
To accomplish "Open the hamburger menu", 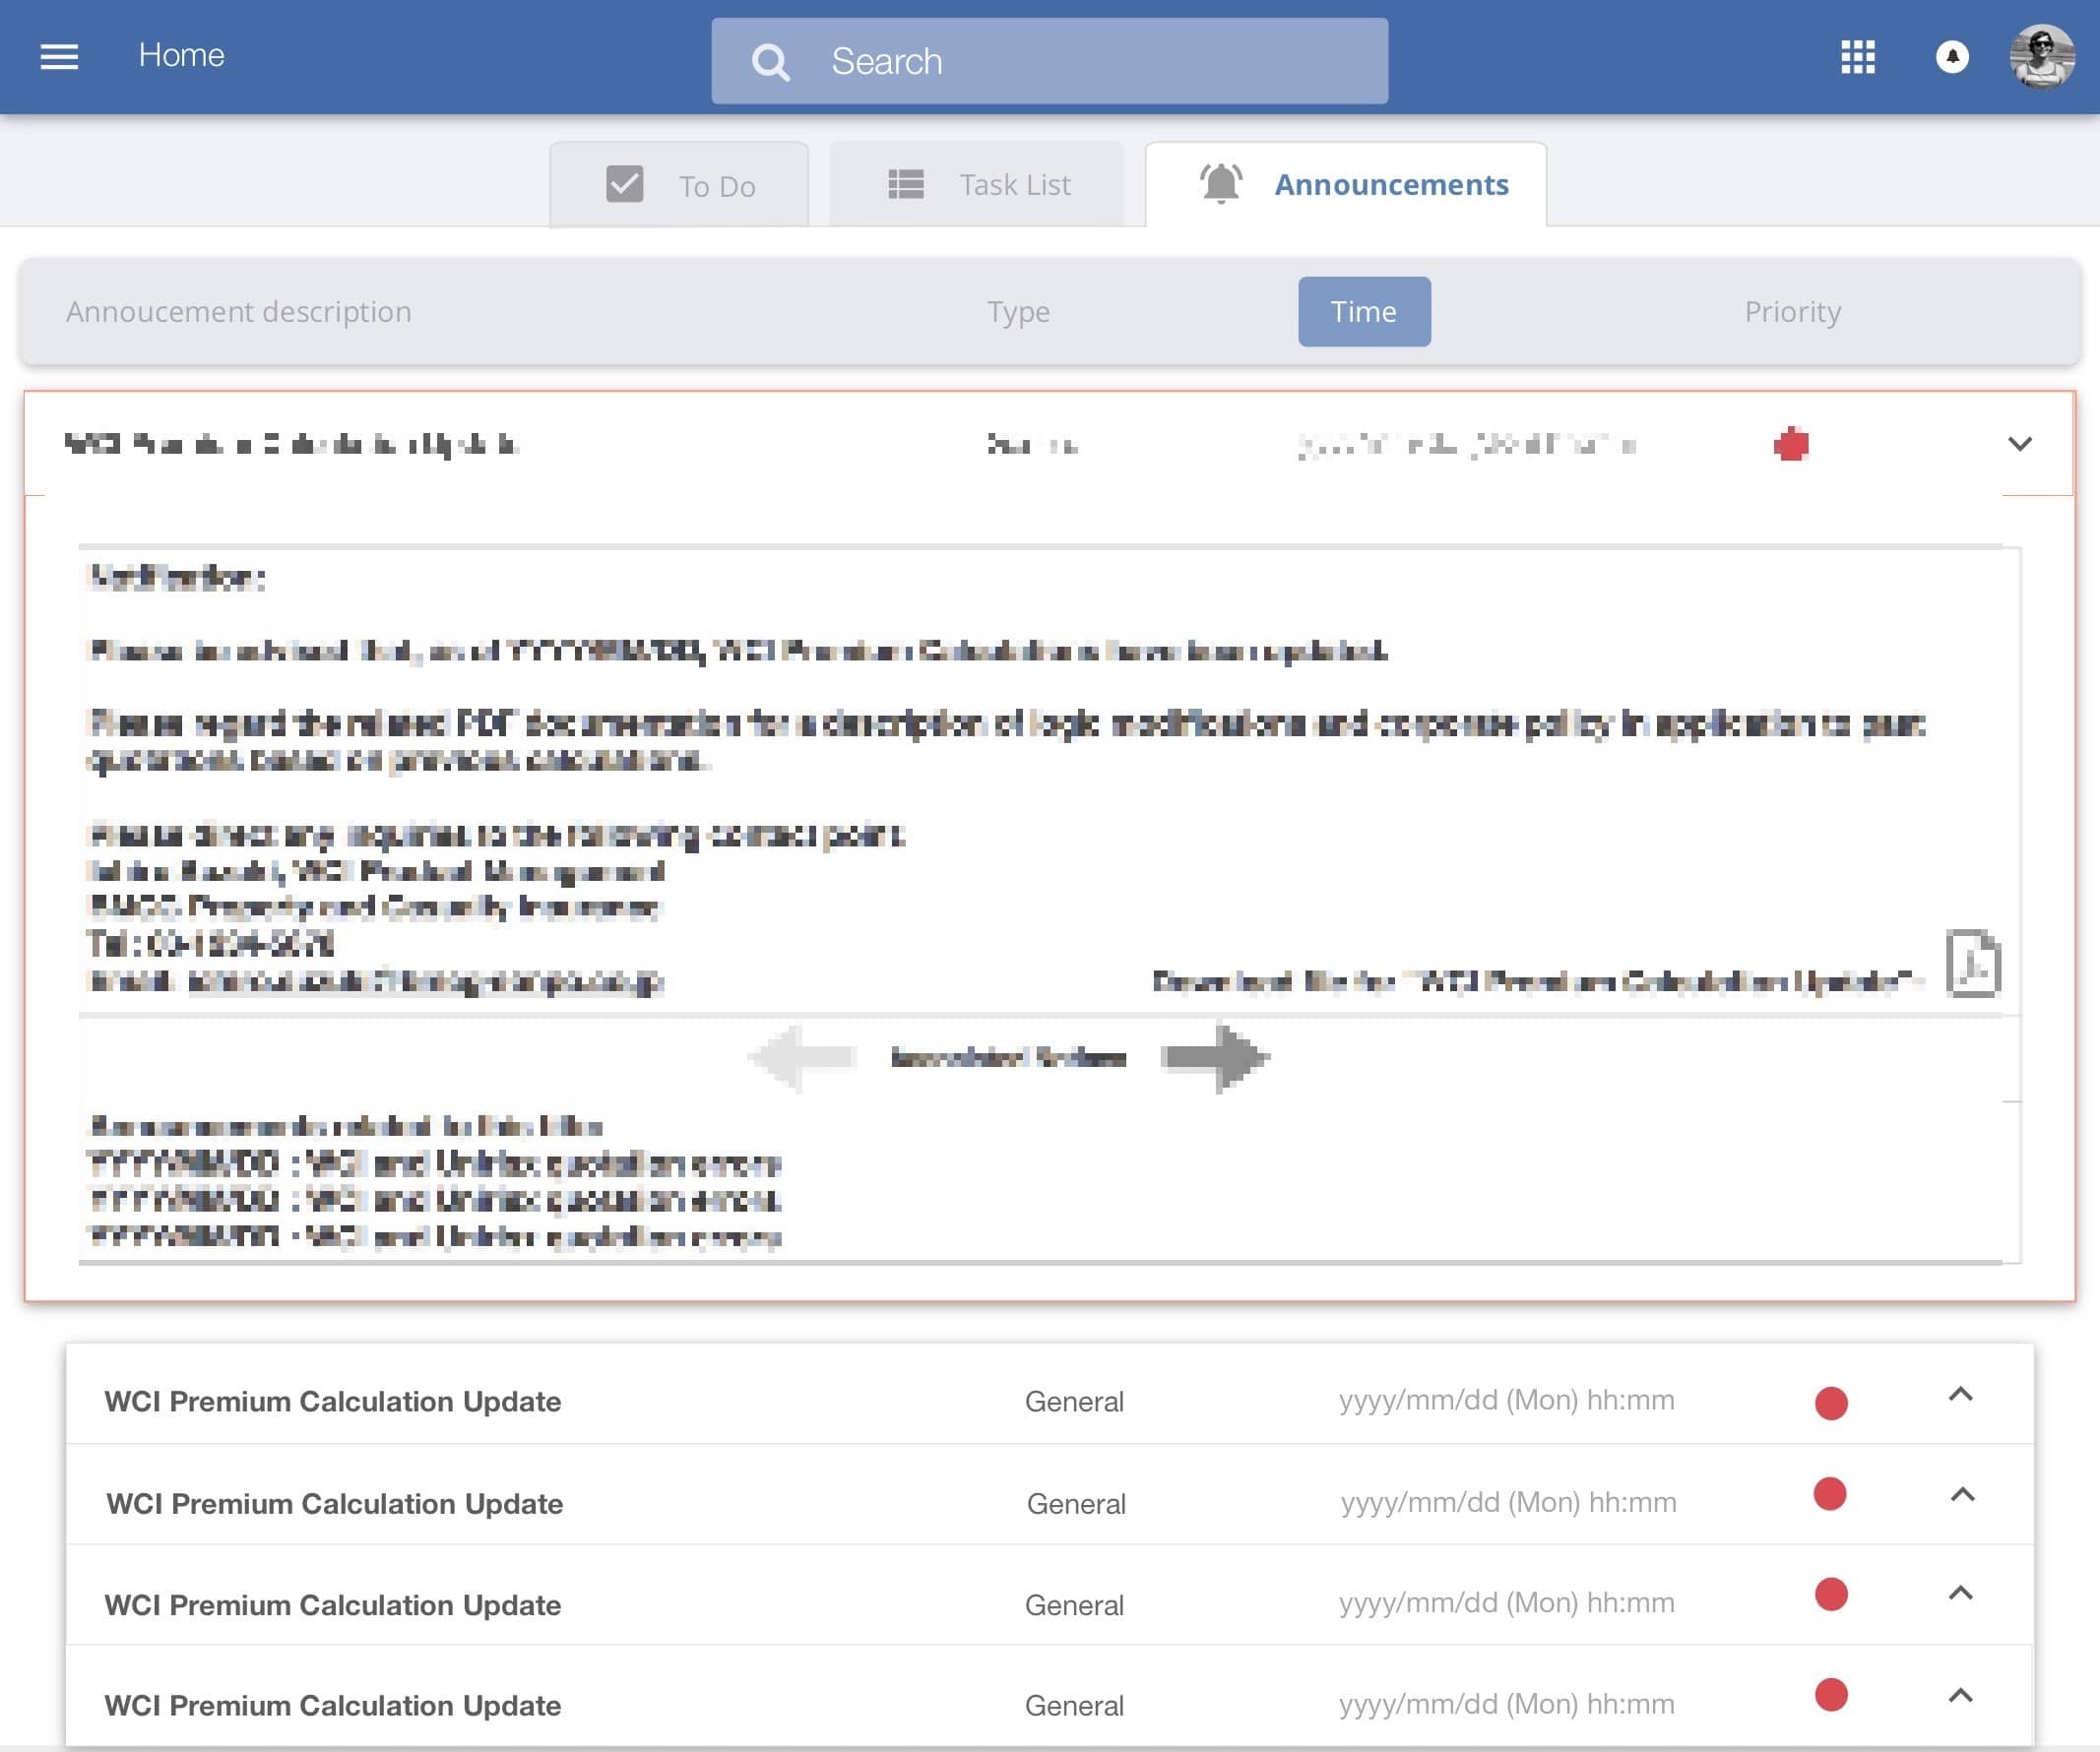I will 59,56.
